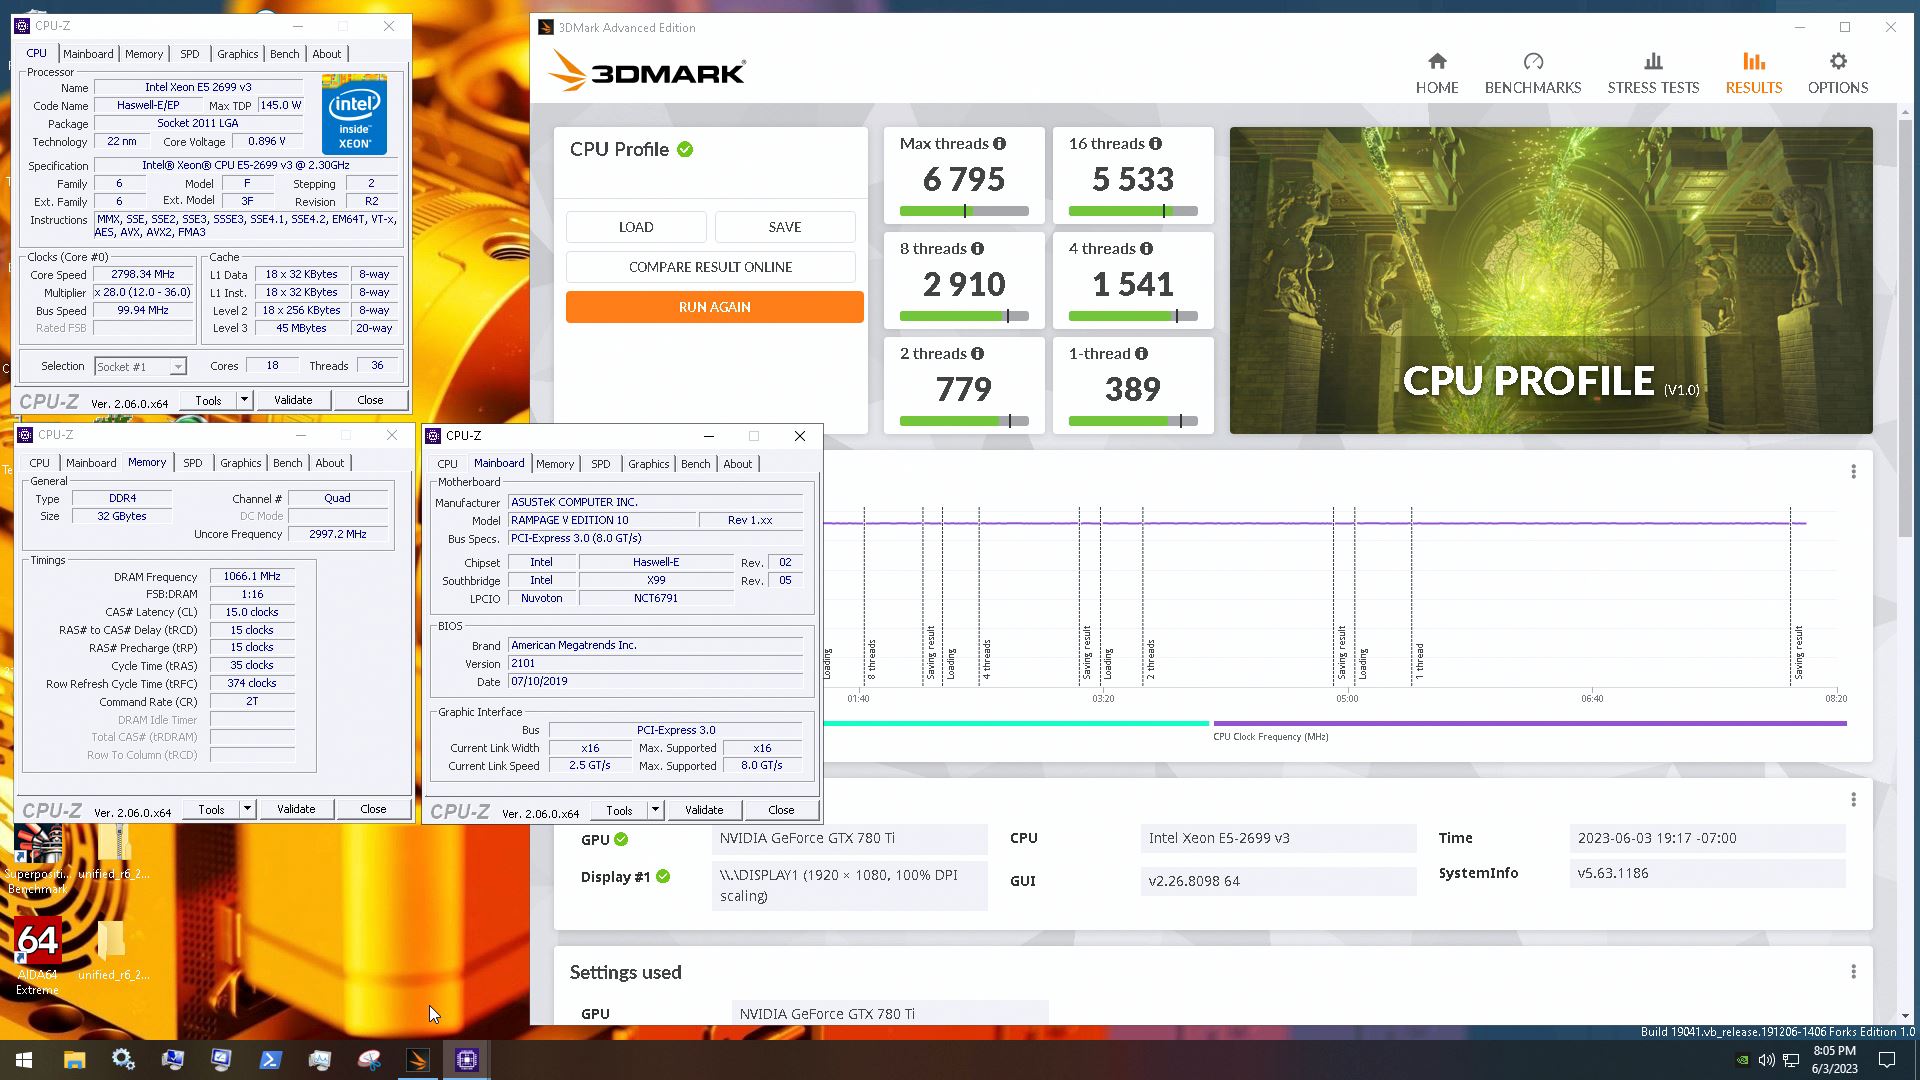Viewport: 1920px width, 1080px height.
Task: Open 3DMark taskbar icon
Action: coord(418,1060)
